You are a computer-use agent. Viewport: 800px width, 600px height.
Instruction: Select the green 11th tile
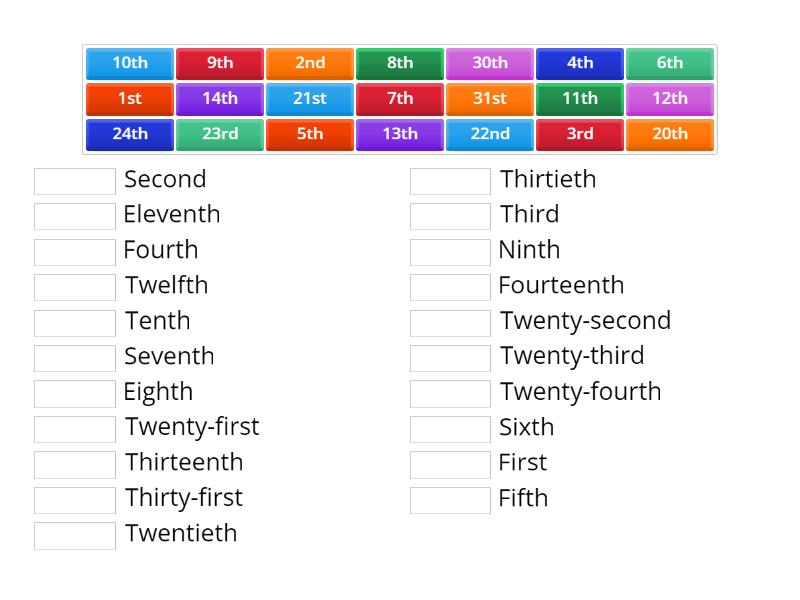click(580, 98)
